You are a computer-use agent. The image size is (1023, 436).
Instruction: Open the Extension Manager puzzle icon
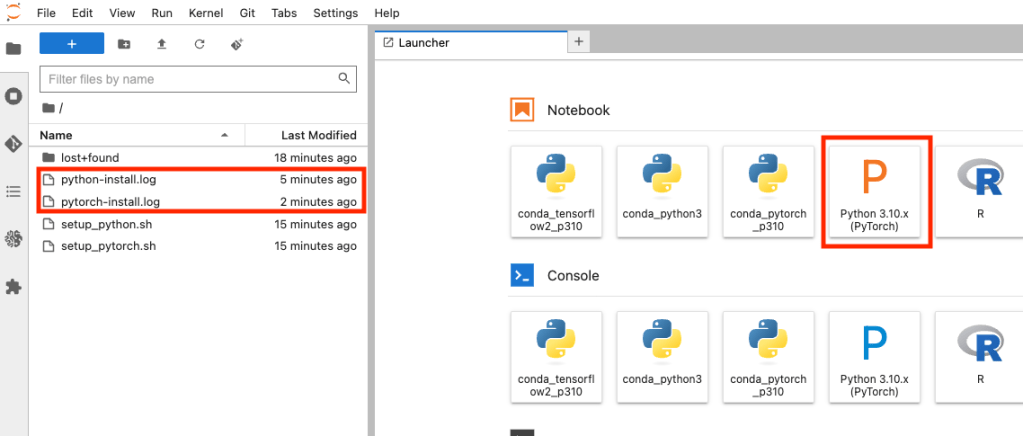coord(14,287)
